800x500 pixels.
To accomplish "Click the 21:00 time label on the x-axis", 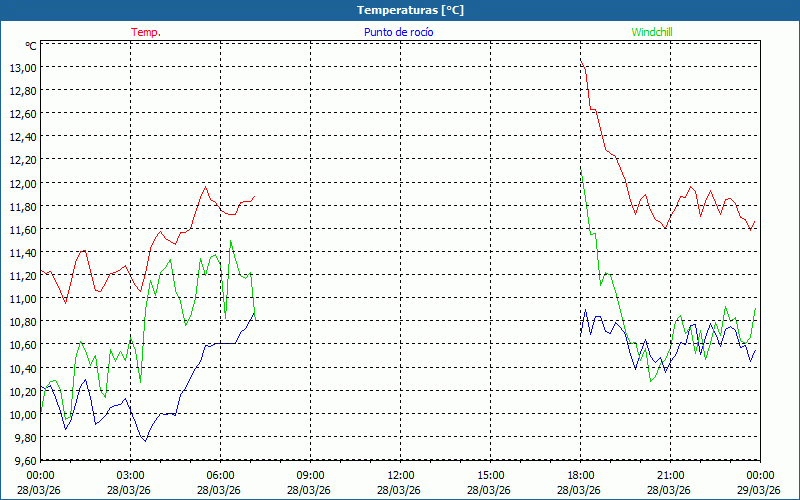I will pos(670,475).
